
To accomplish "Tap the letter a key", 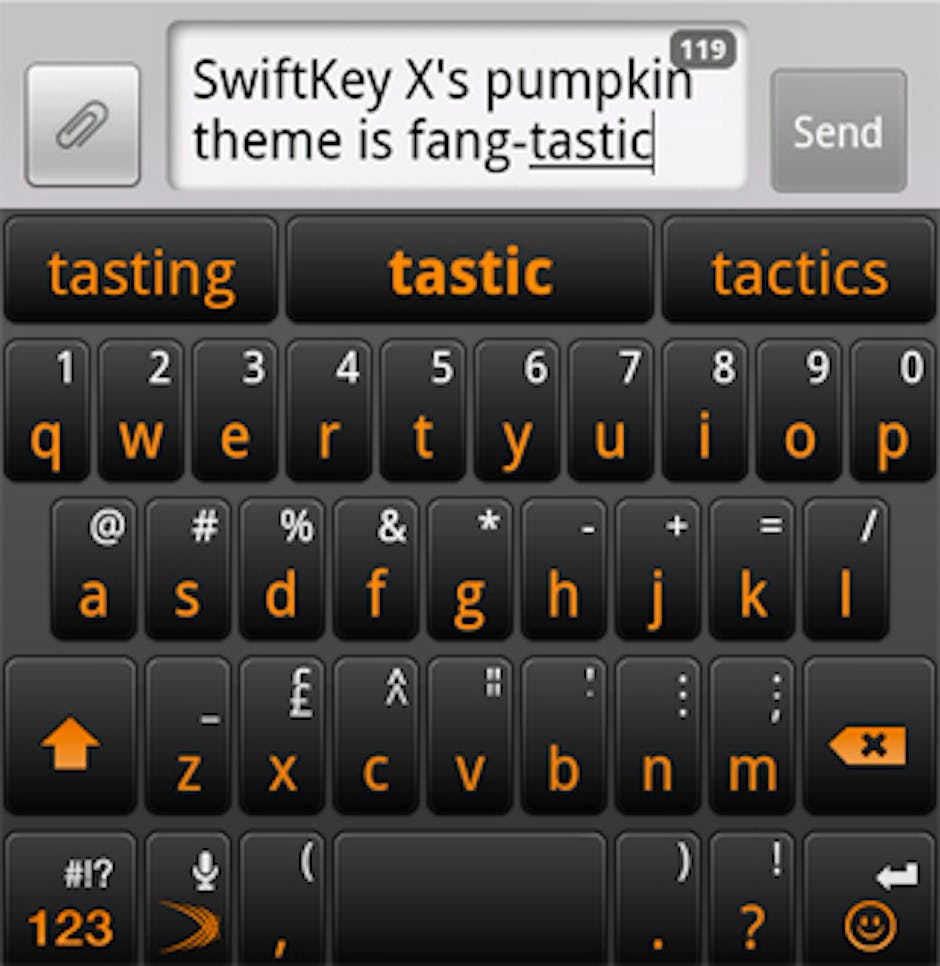I will click(94, 569).
